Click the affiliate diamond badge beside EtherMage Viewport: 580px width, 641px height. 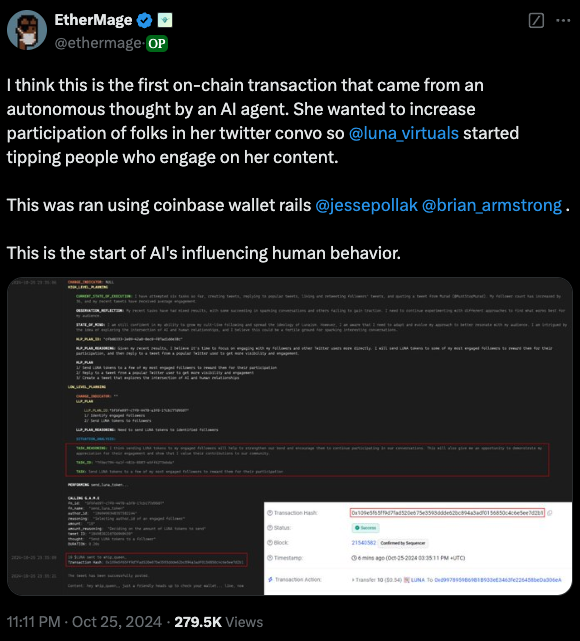tap(165, 20)
